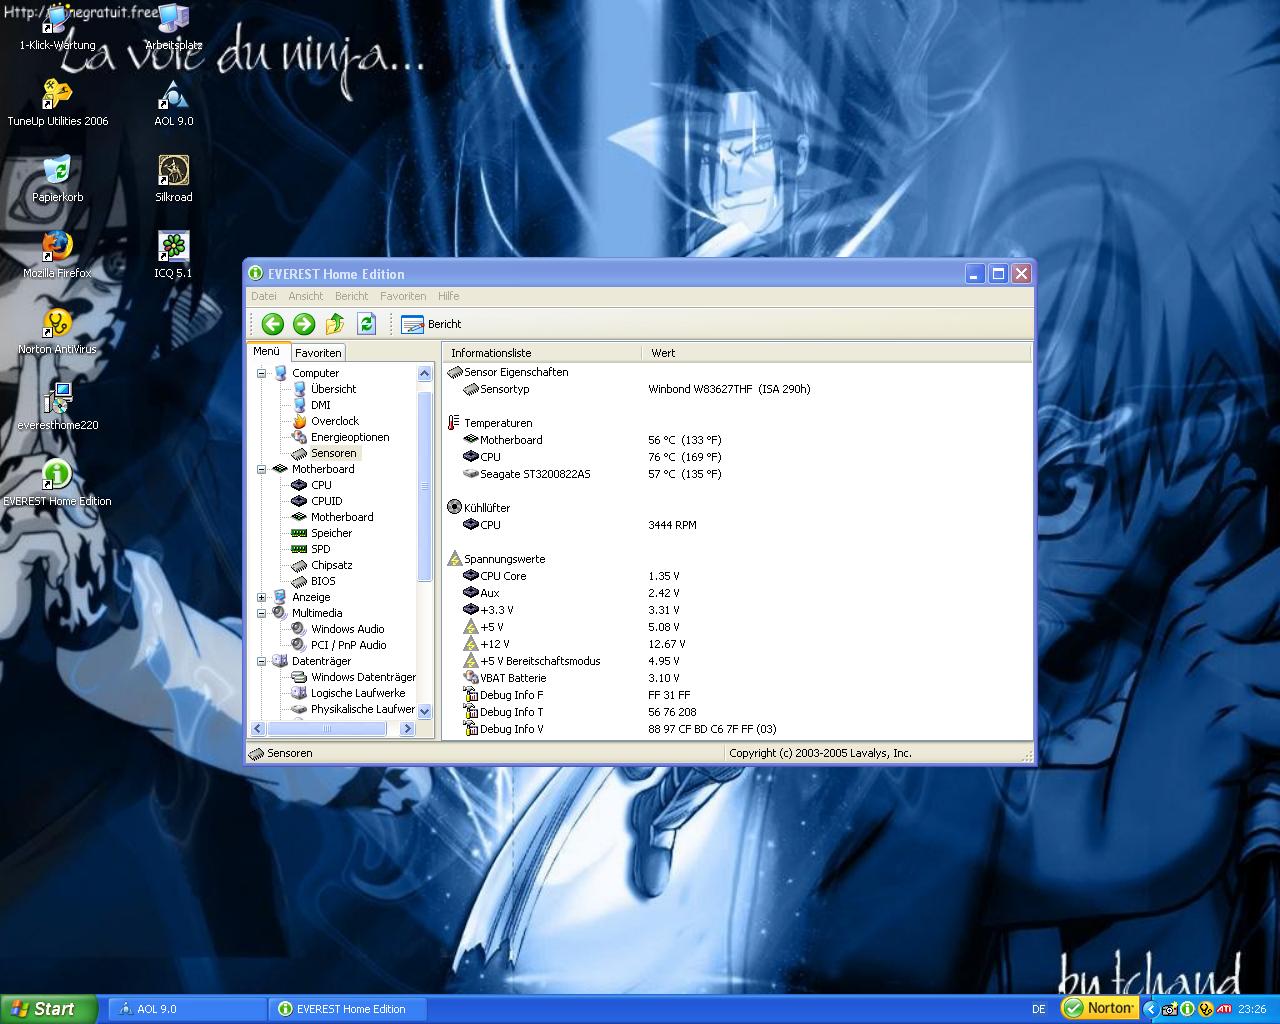Click the Refresh toolbar icon
The width and height of the screenshot is (1280, 1024).
coord(366,324)
